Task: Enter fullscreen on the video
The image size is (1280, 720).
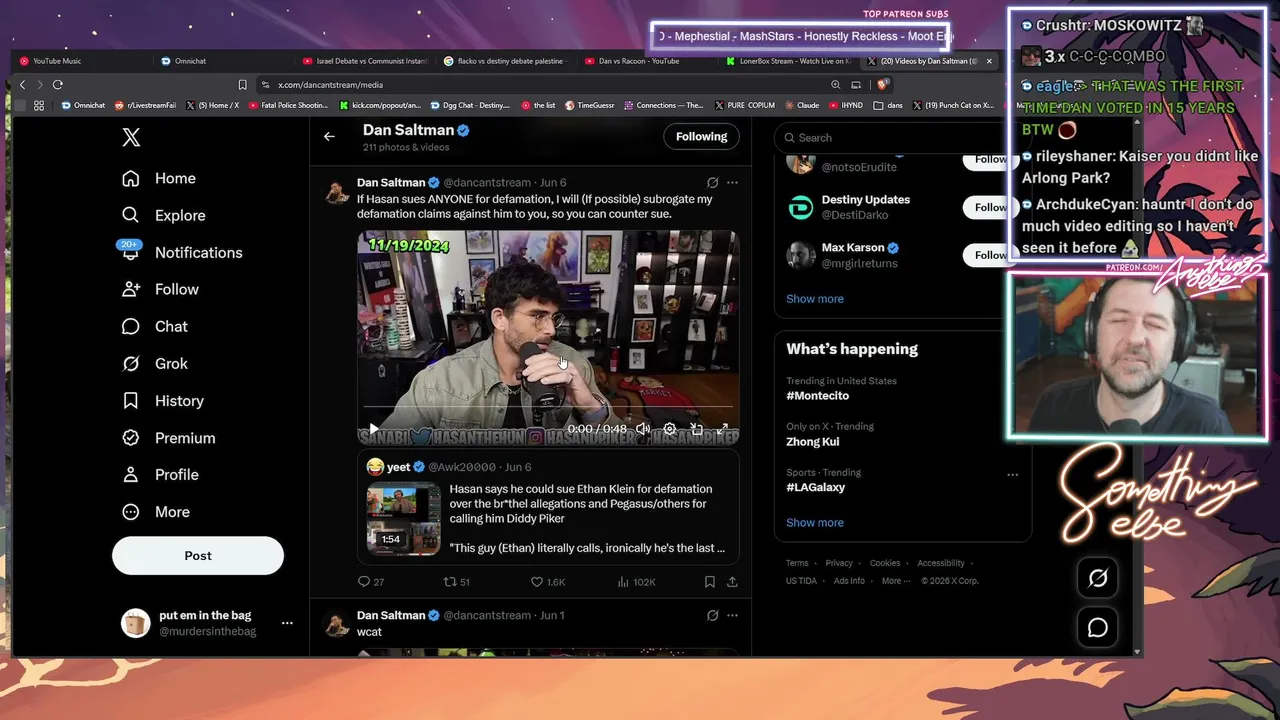Action: pyautogui.click(x=723, y=429)
